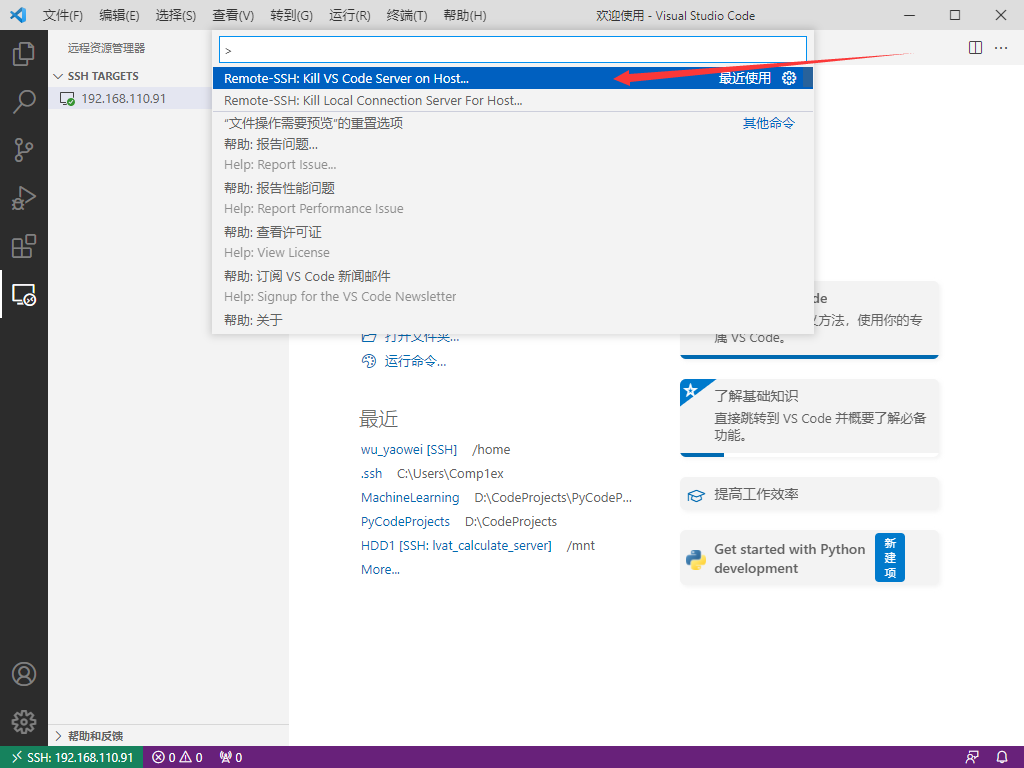Click the 其他命令 label
Screen dimensions: 1024x768
(769, 123)
